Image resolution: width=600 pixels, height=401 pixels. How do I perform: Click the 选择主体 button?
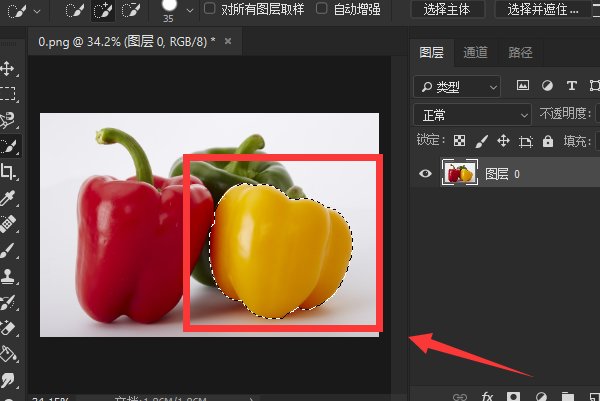447,9
